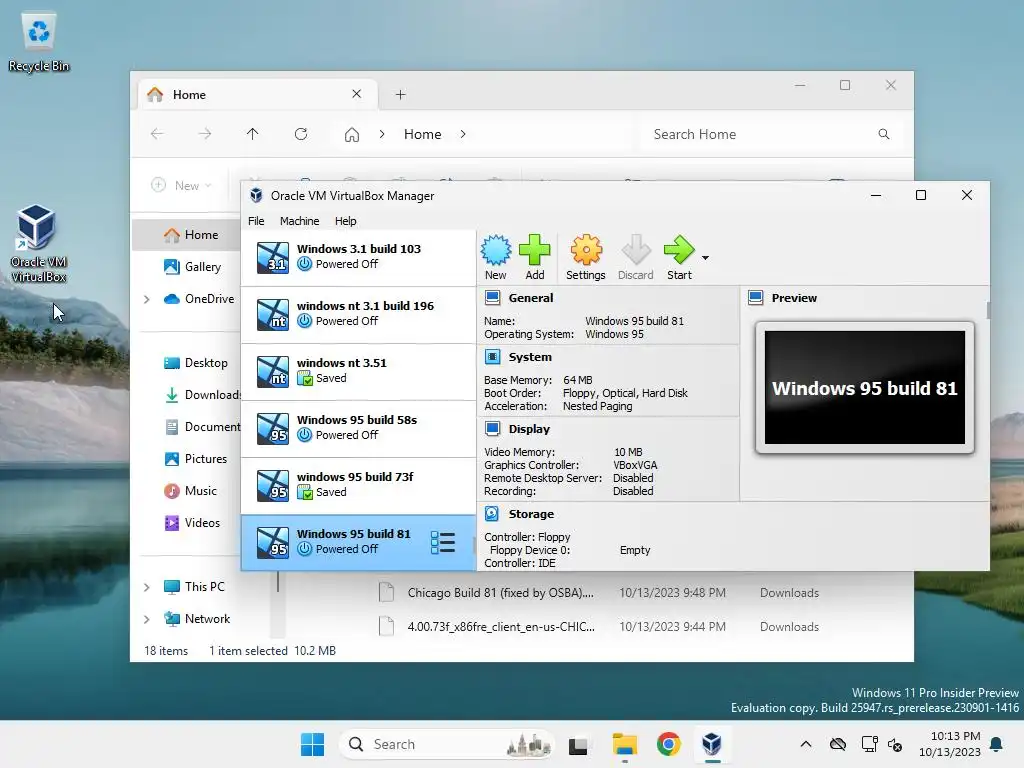1024x768 pixels.
Task: Select the Windows 95 build 58s VM
Action: [359, 428]
